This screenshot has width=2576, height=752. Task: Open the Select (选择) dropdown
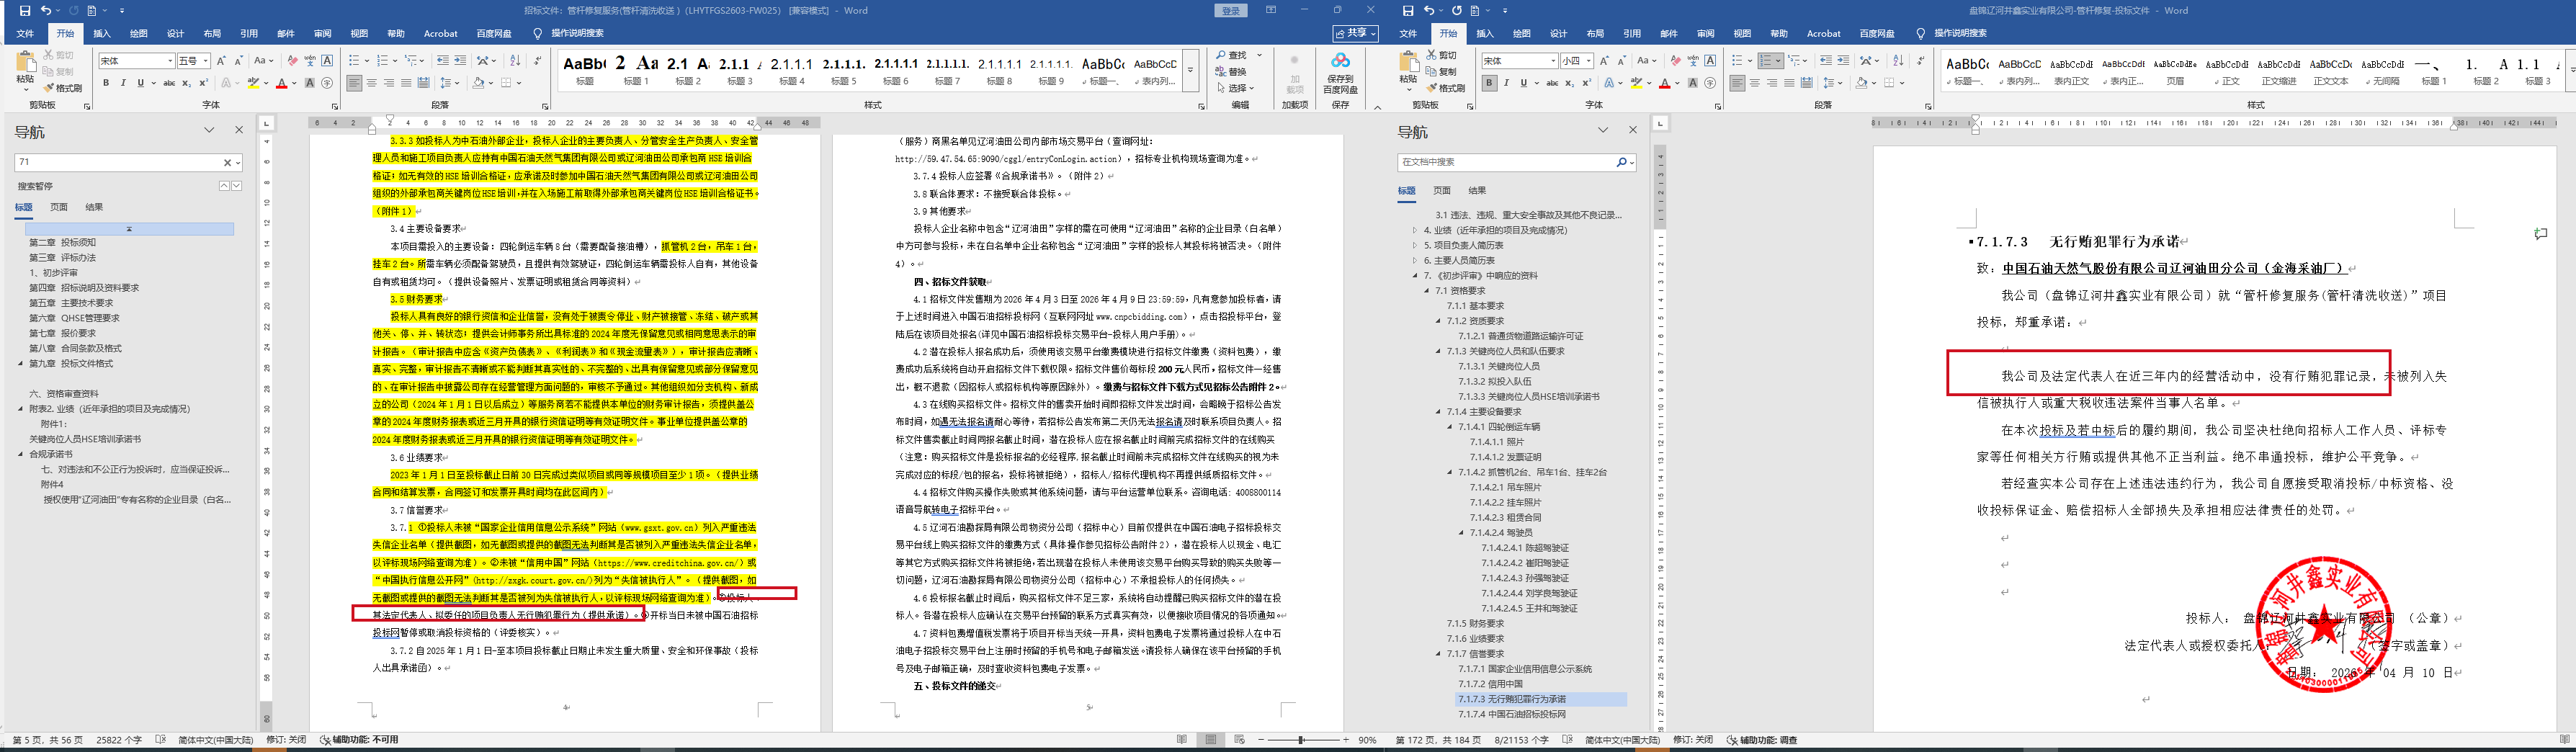pyautogui.click(x=1237, y=88)
